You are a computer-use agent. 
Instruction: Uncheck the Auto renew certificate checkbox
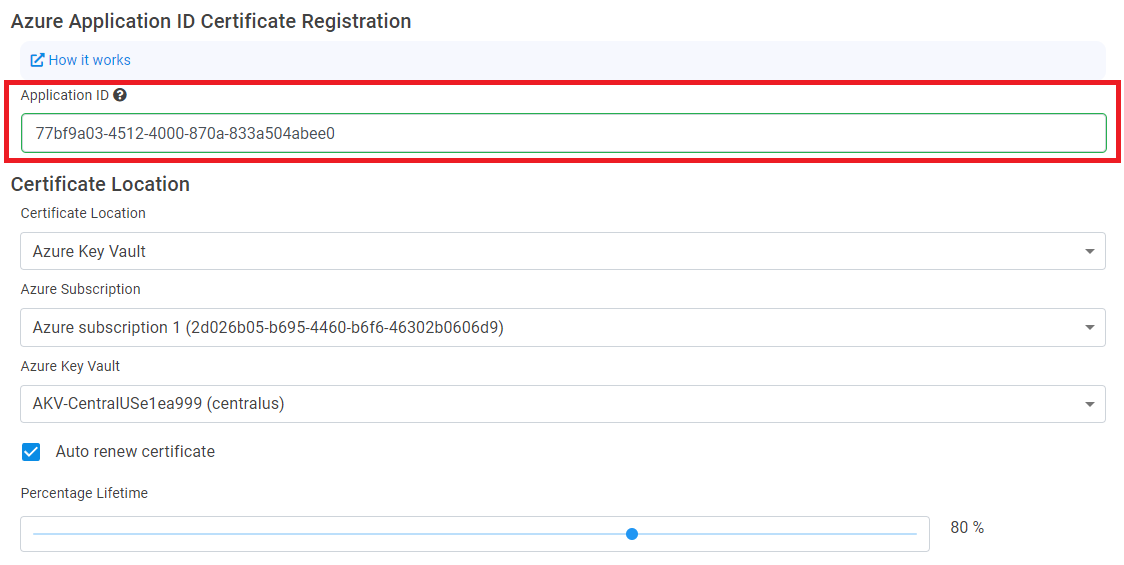pos(31,452)
